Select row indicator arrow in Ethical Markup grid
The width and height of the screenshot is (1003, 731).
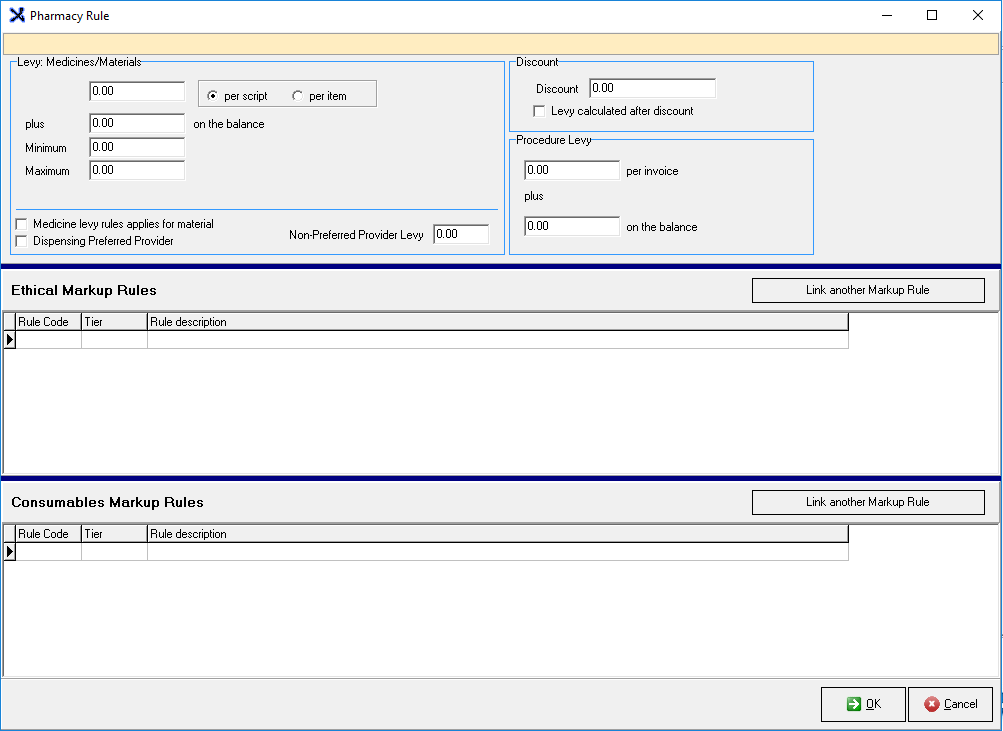click(x=10, y=340)
